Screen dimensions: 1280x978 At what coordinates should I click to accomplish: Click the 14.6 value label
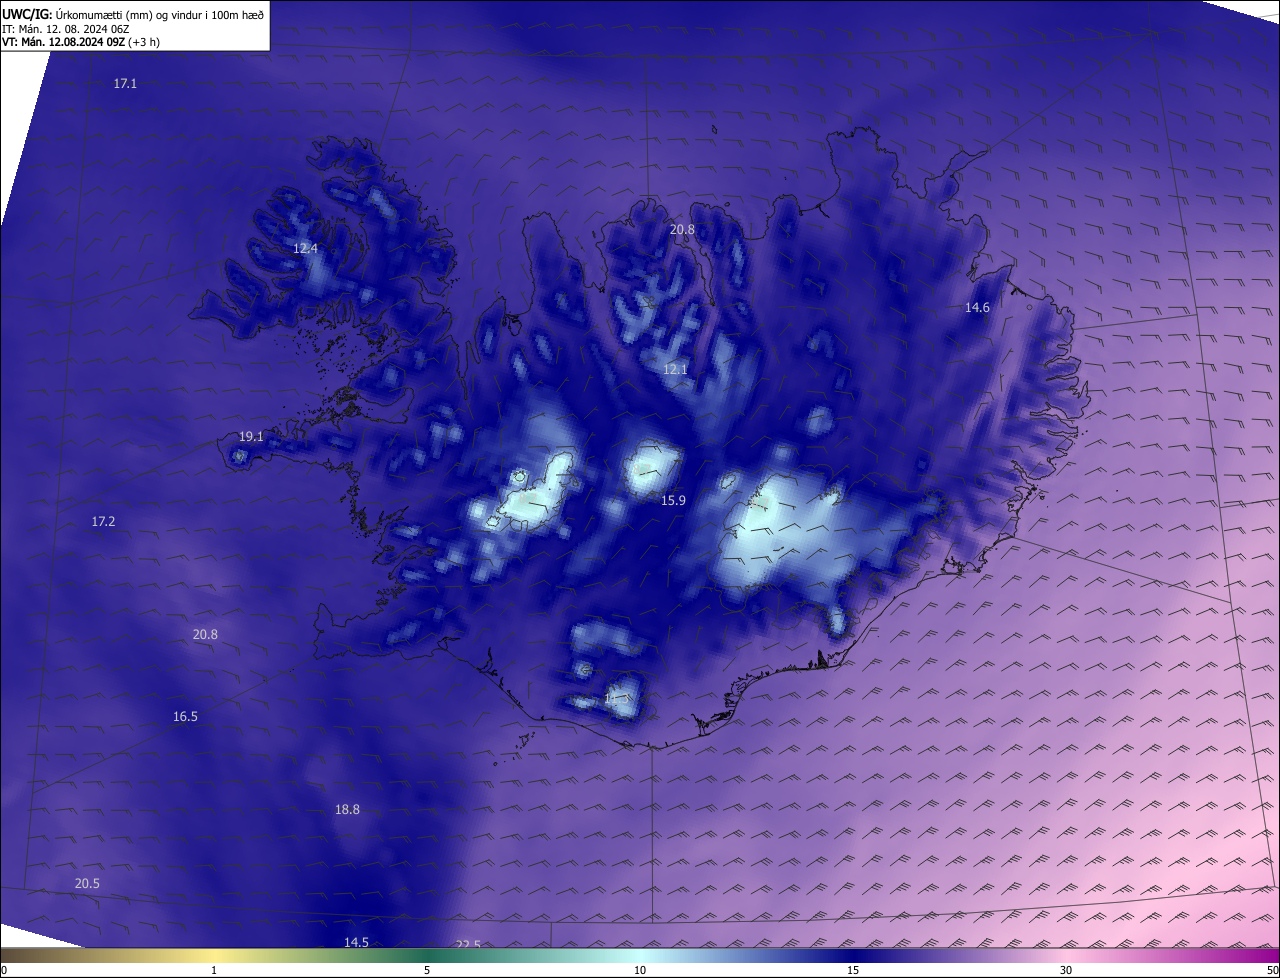pos(977,307)
